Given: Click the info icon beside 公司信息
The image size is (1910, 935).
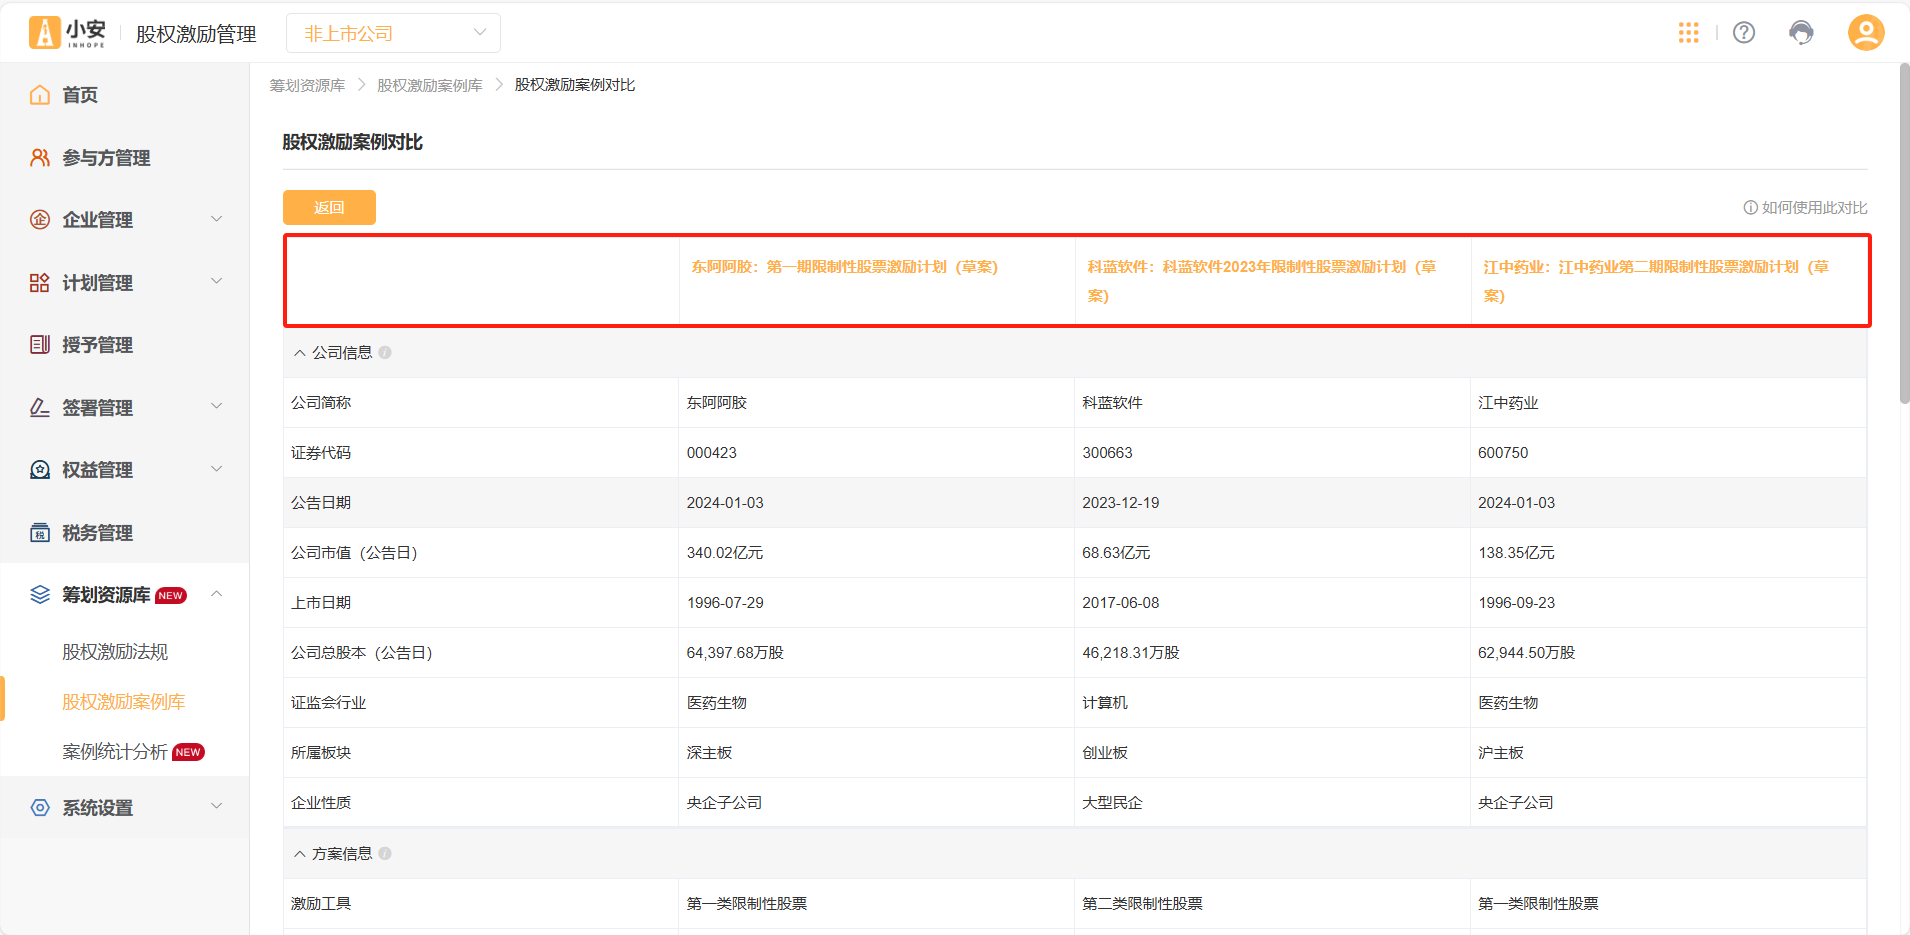Looking at the screenshot, I should tap(385, 353).
